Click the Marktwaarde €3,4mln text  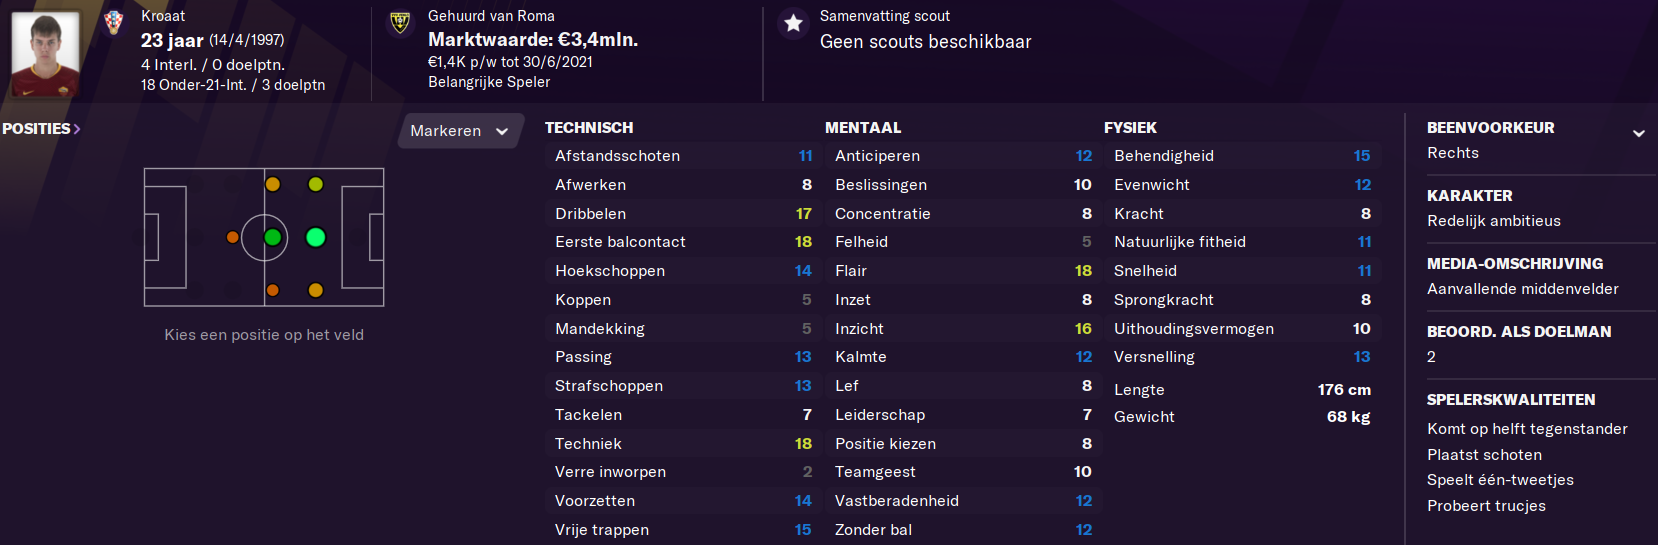click(x=533, y=40)
